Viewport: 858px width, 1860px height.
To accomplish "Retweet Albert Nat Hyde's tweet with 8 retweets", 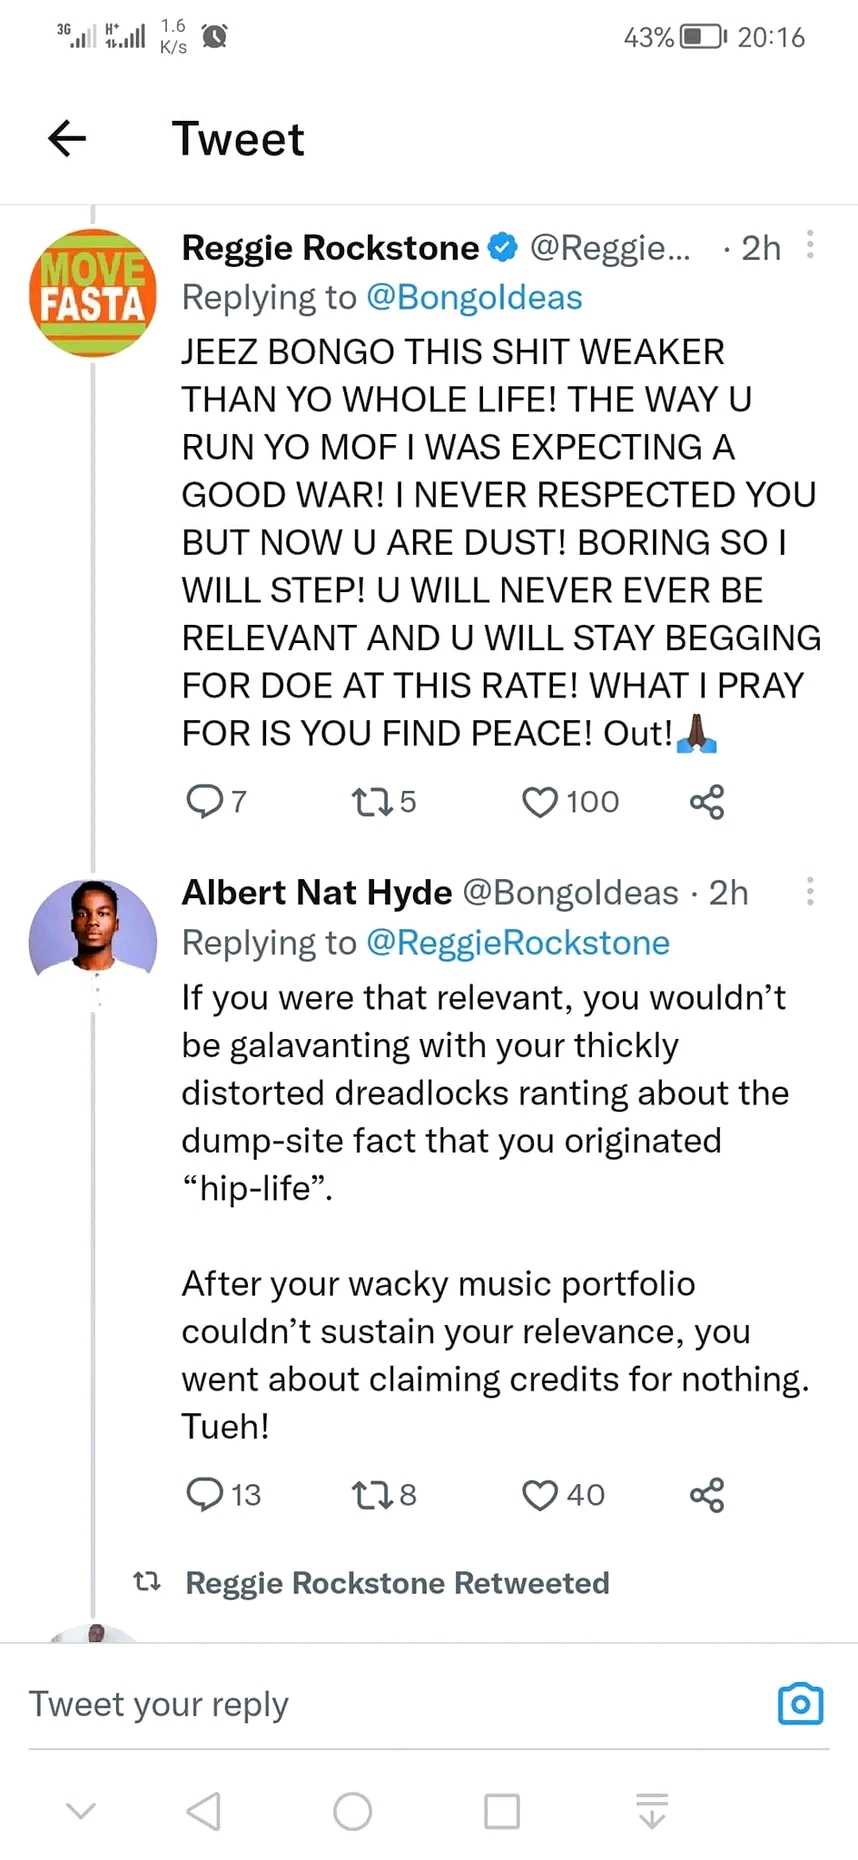I will [x=372, y=1494].
